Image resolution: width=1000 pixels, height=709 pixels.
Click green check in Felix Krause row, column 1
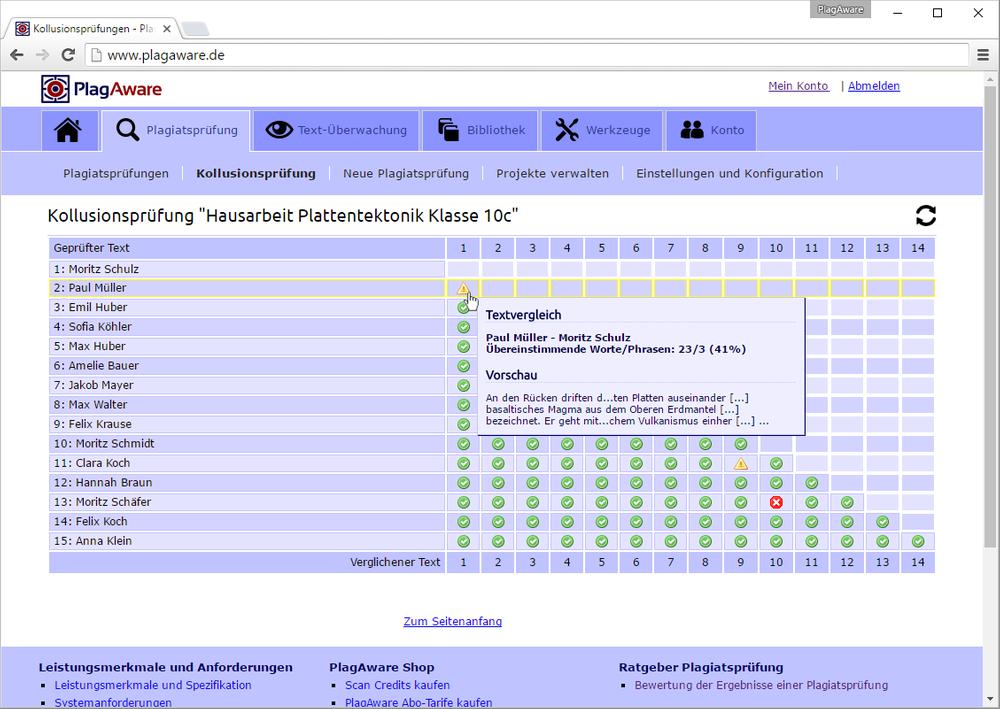pos(464,424)
